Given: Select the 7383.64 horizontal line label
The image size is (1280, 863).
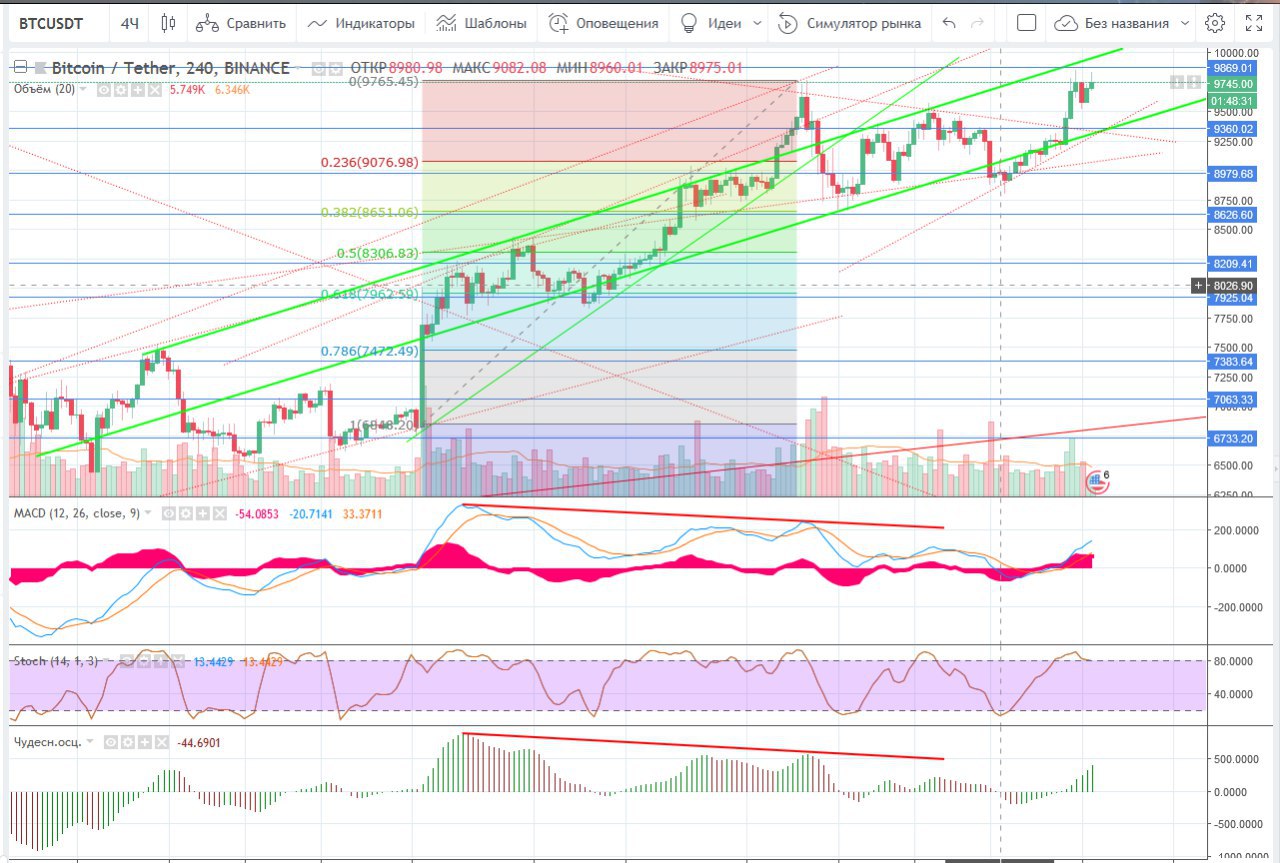Looking at the screenshot, I should pyautogui.click(x=1233, y=361).
